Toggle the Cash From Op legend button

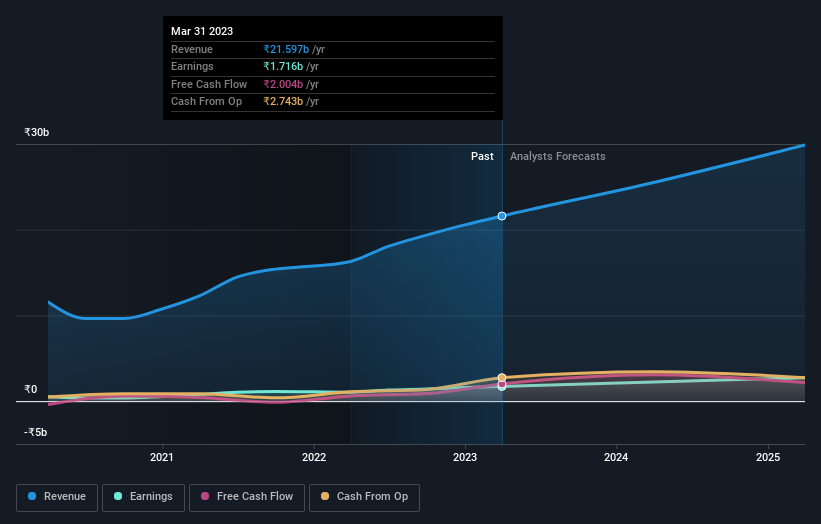coord(364,497)
